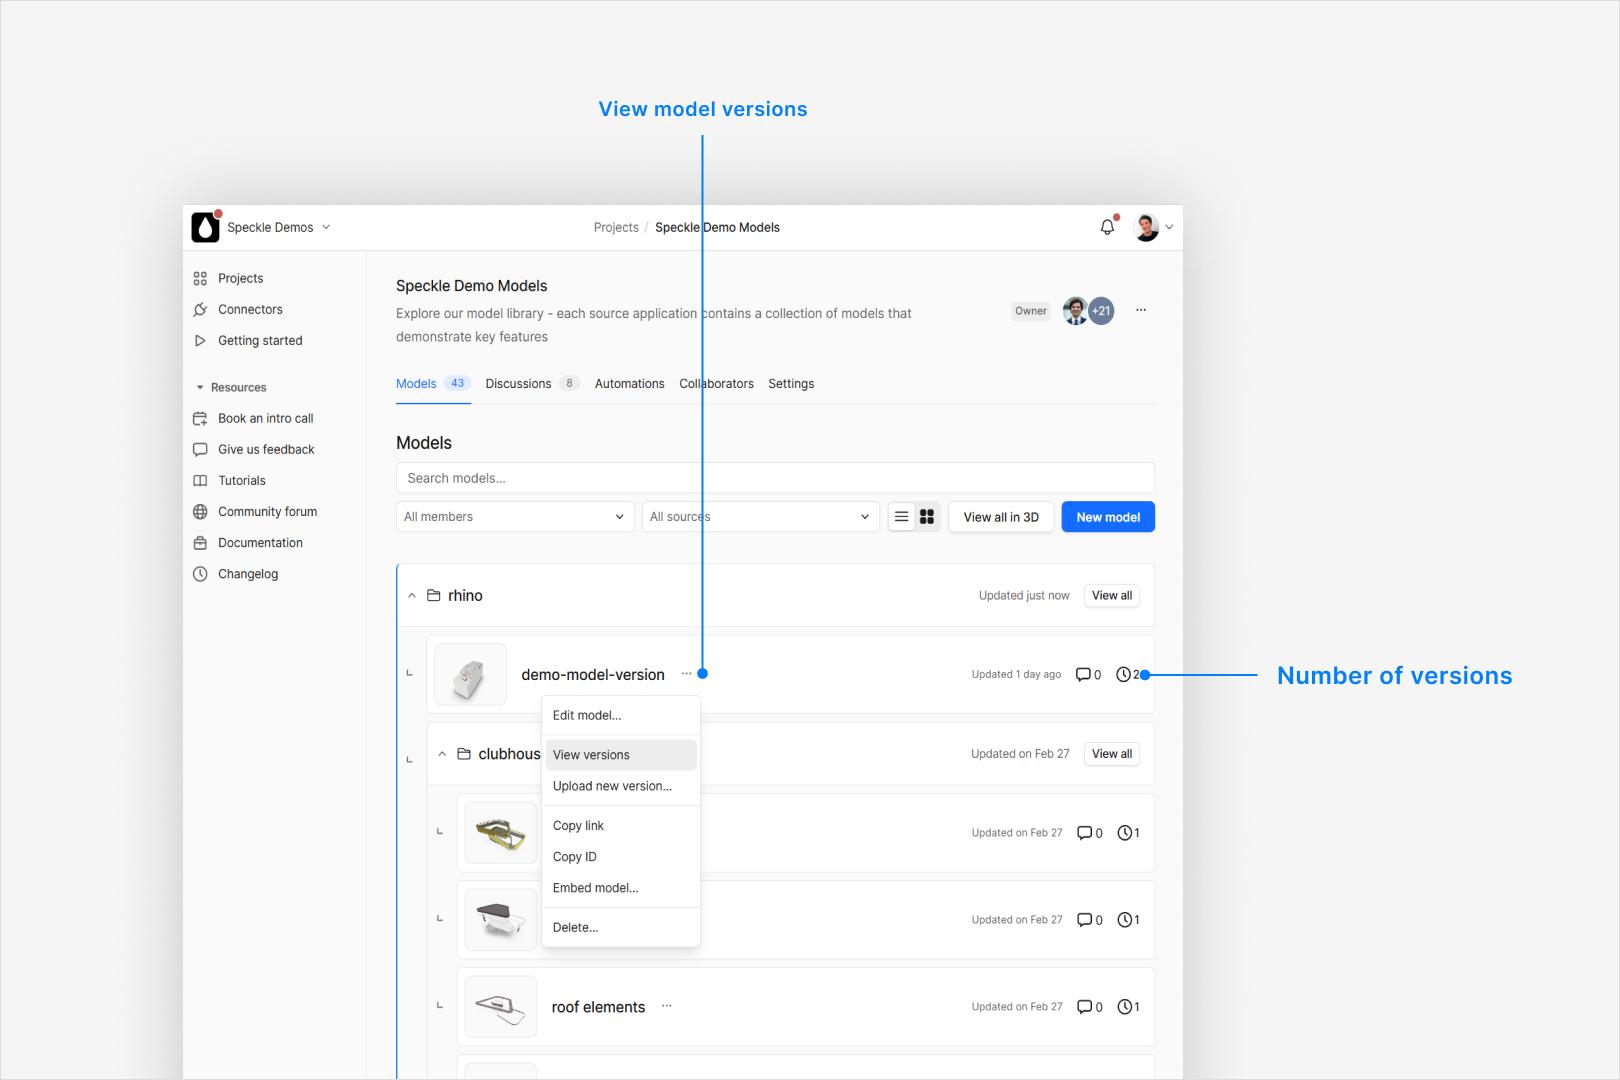Open the notifications bell
Viewport: 1620px width, 1080px height.
(x=1107, y=227)
